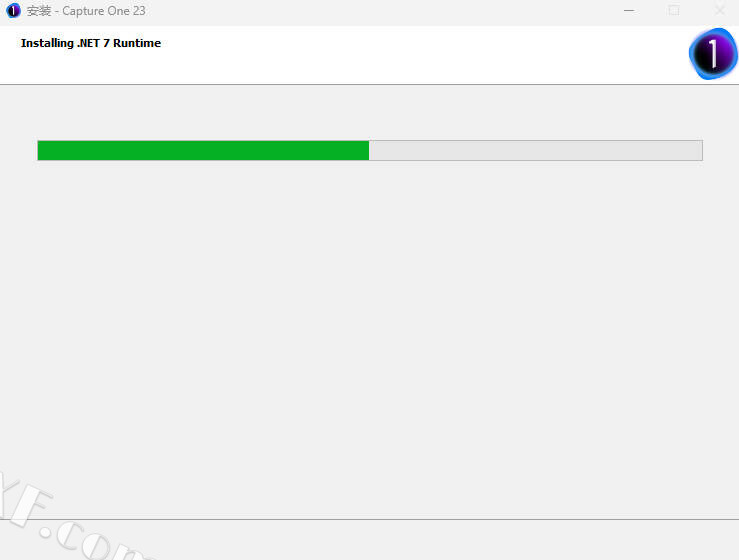Click the green filled part of progress bar
The height and width of the screenshot is (560, 739).
(x=203, y=150)
